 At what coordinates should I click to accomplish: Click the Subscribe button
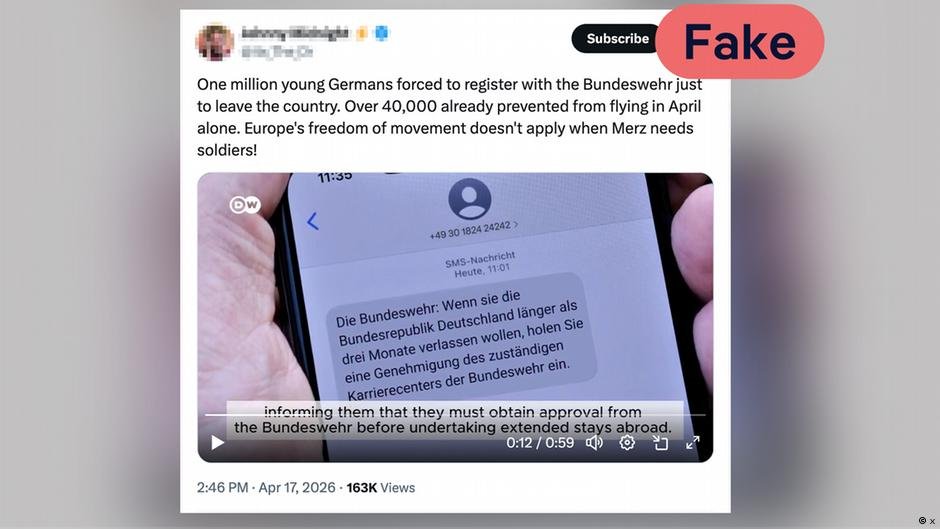click(617, 38)
